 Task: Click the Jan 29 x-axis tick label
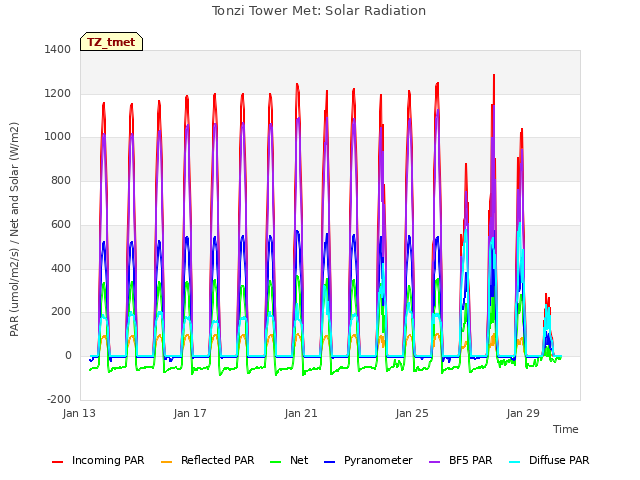pyautogui.click(x=523, y=413)
